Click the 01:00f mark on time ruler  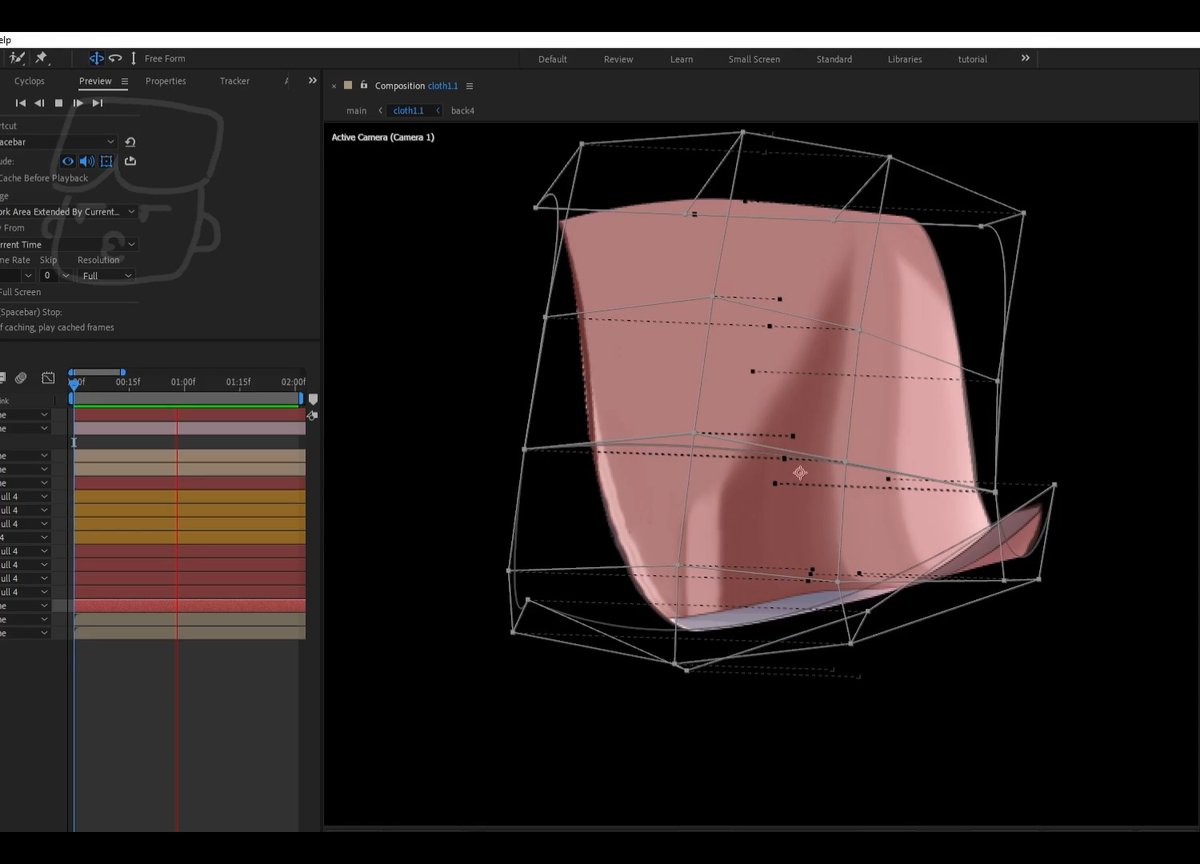183,382
